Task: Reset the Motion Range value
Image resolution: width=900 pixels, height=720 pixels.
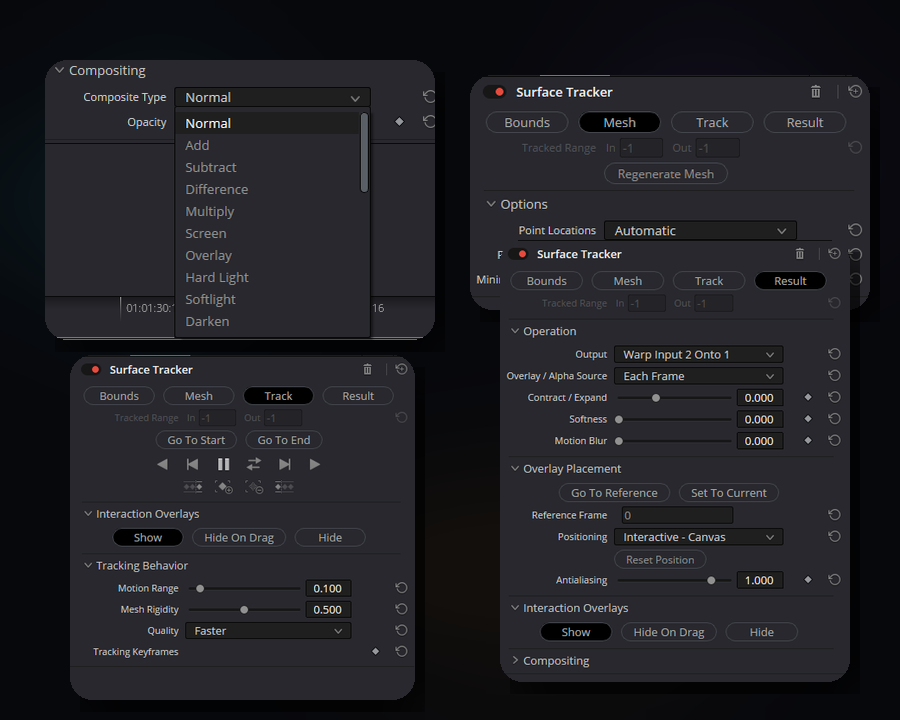Action: click(401, 588)
